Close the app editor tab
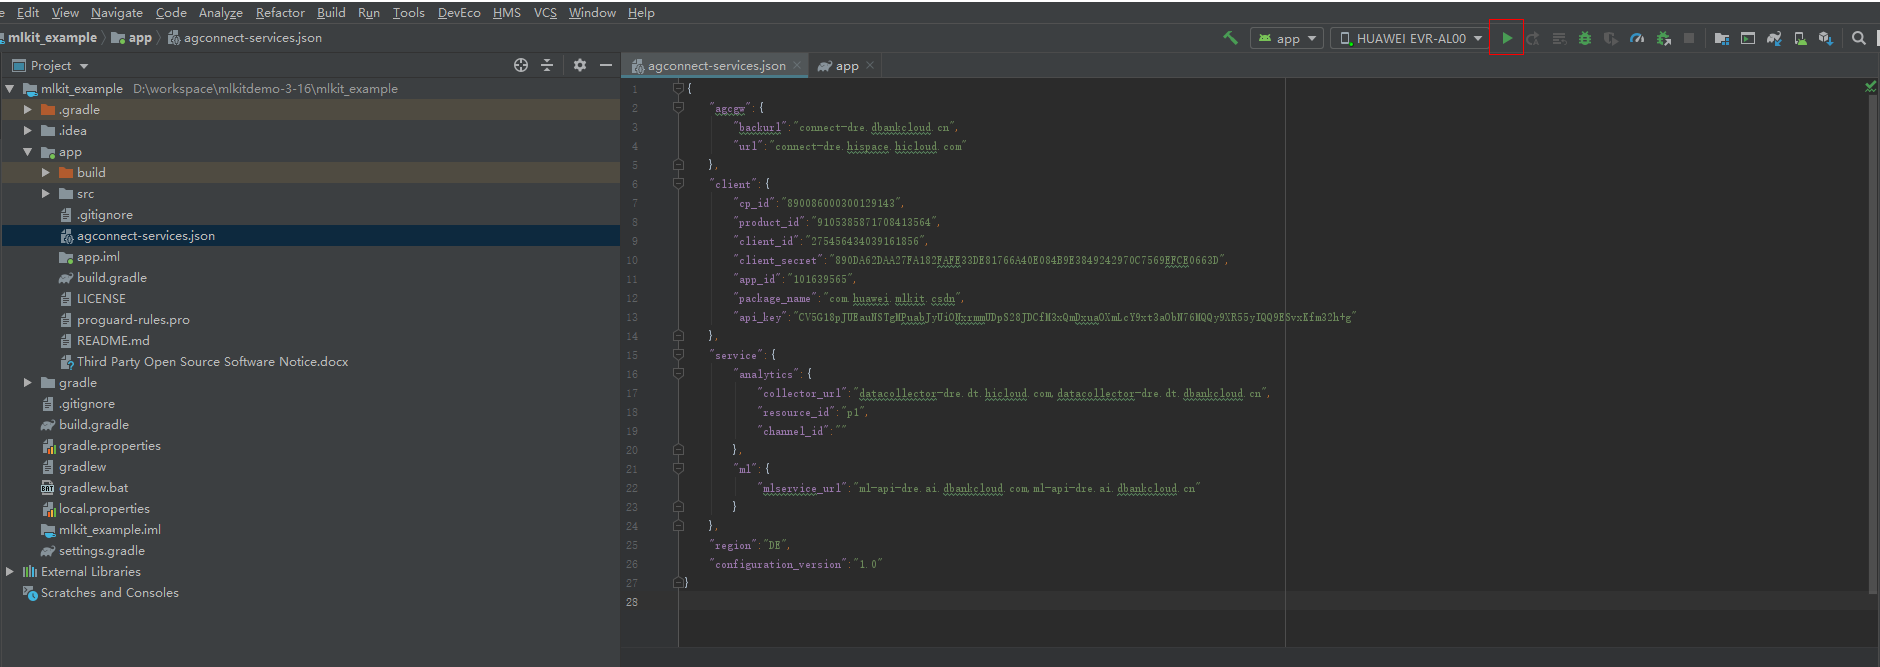The image size is (1880, 667). pyautogui.click(x=870, y=65)
